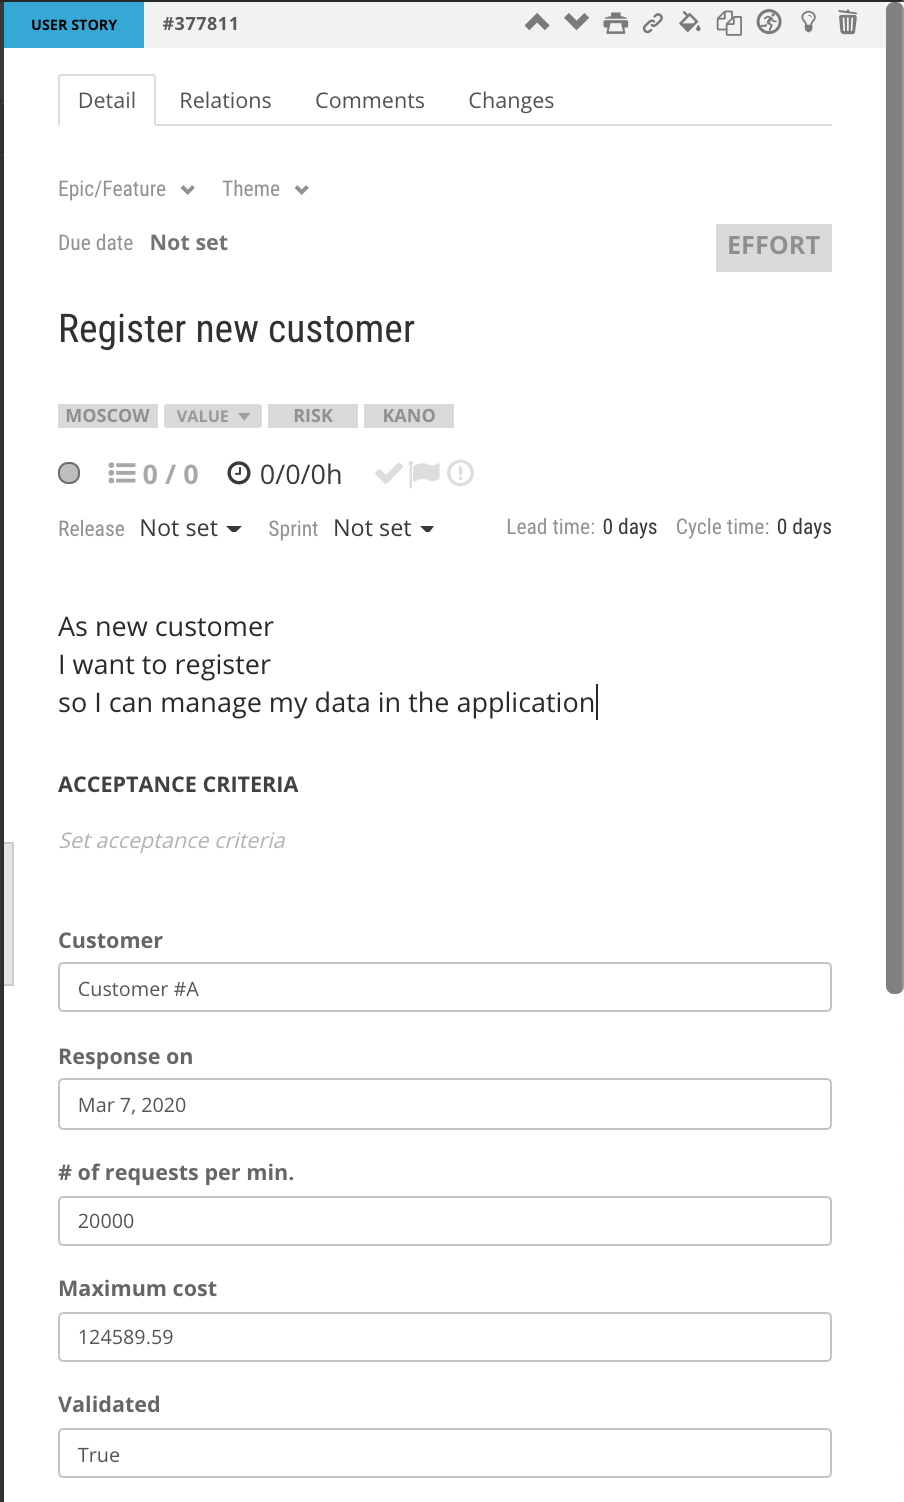Click the EFFORT button
Screen dimensions: 904x1502
coord(774,247)
